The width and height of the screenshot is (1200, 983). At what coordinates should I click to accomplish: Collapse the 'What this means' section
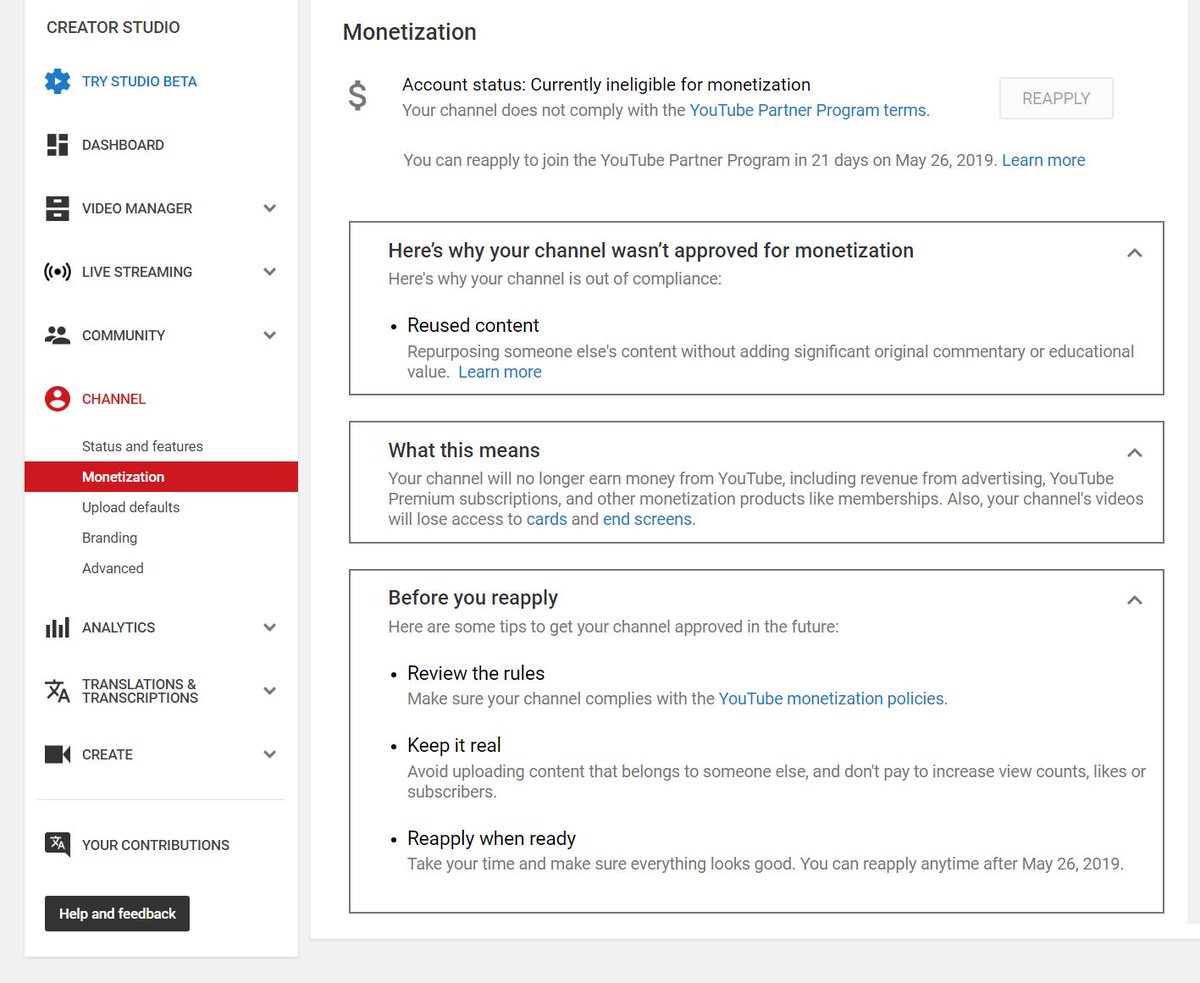[x=1134, y=453]
